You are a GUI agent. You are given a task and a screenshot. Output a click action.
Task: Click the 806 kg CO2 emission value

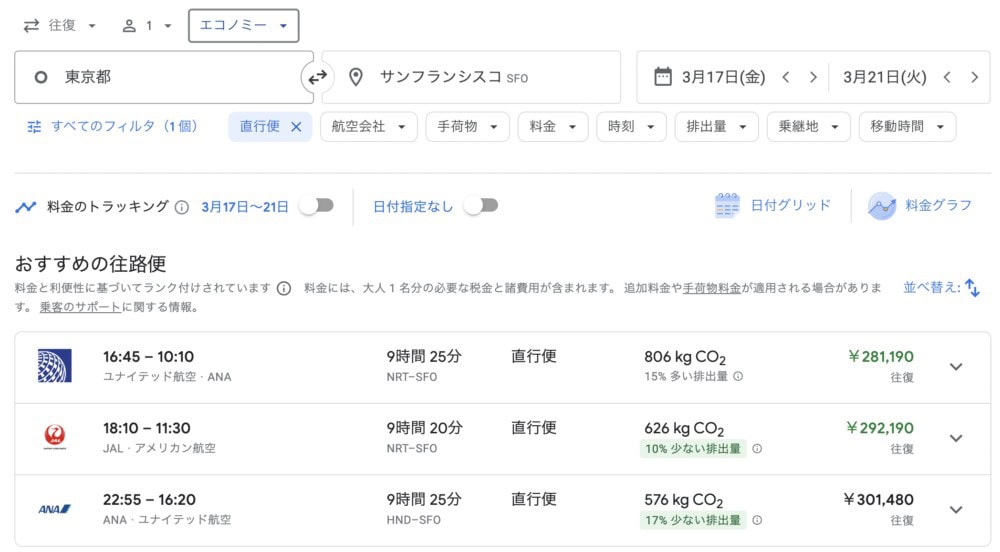tap(685, 358)
